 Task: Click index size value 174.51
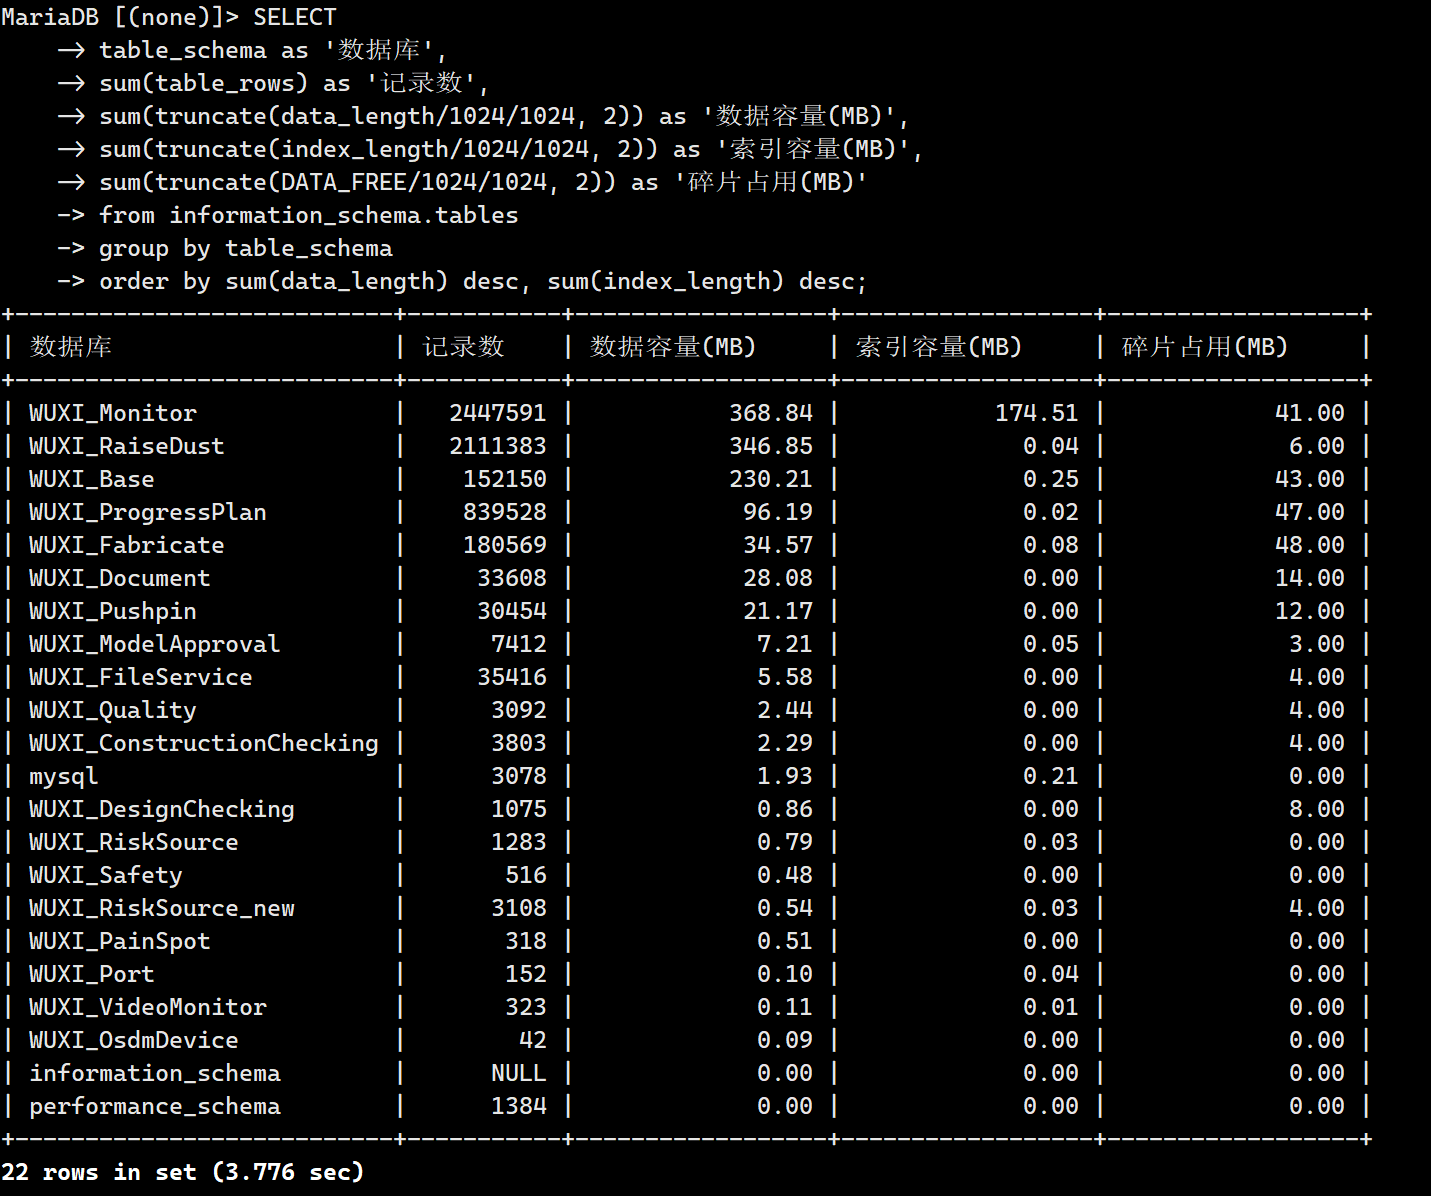[1037, 413]
